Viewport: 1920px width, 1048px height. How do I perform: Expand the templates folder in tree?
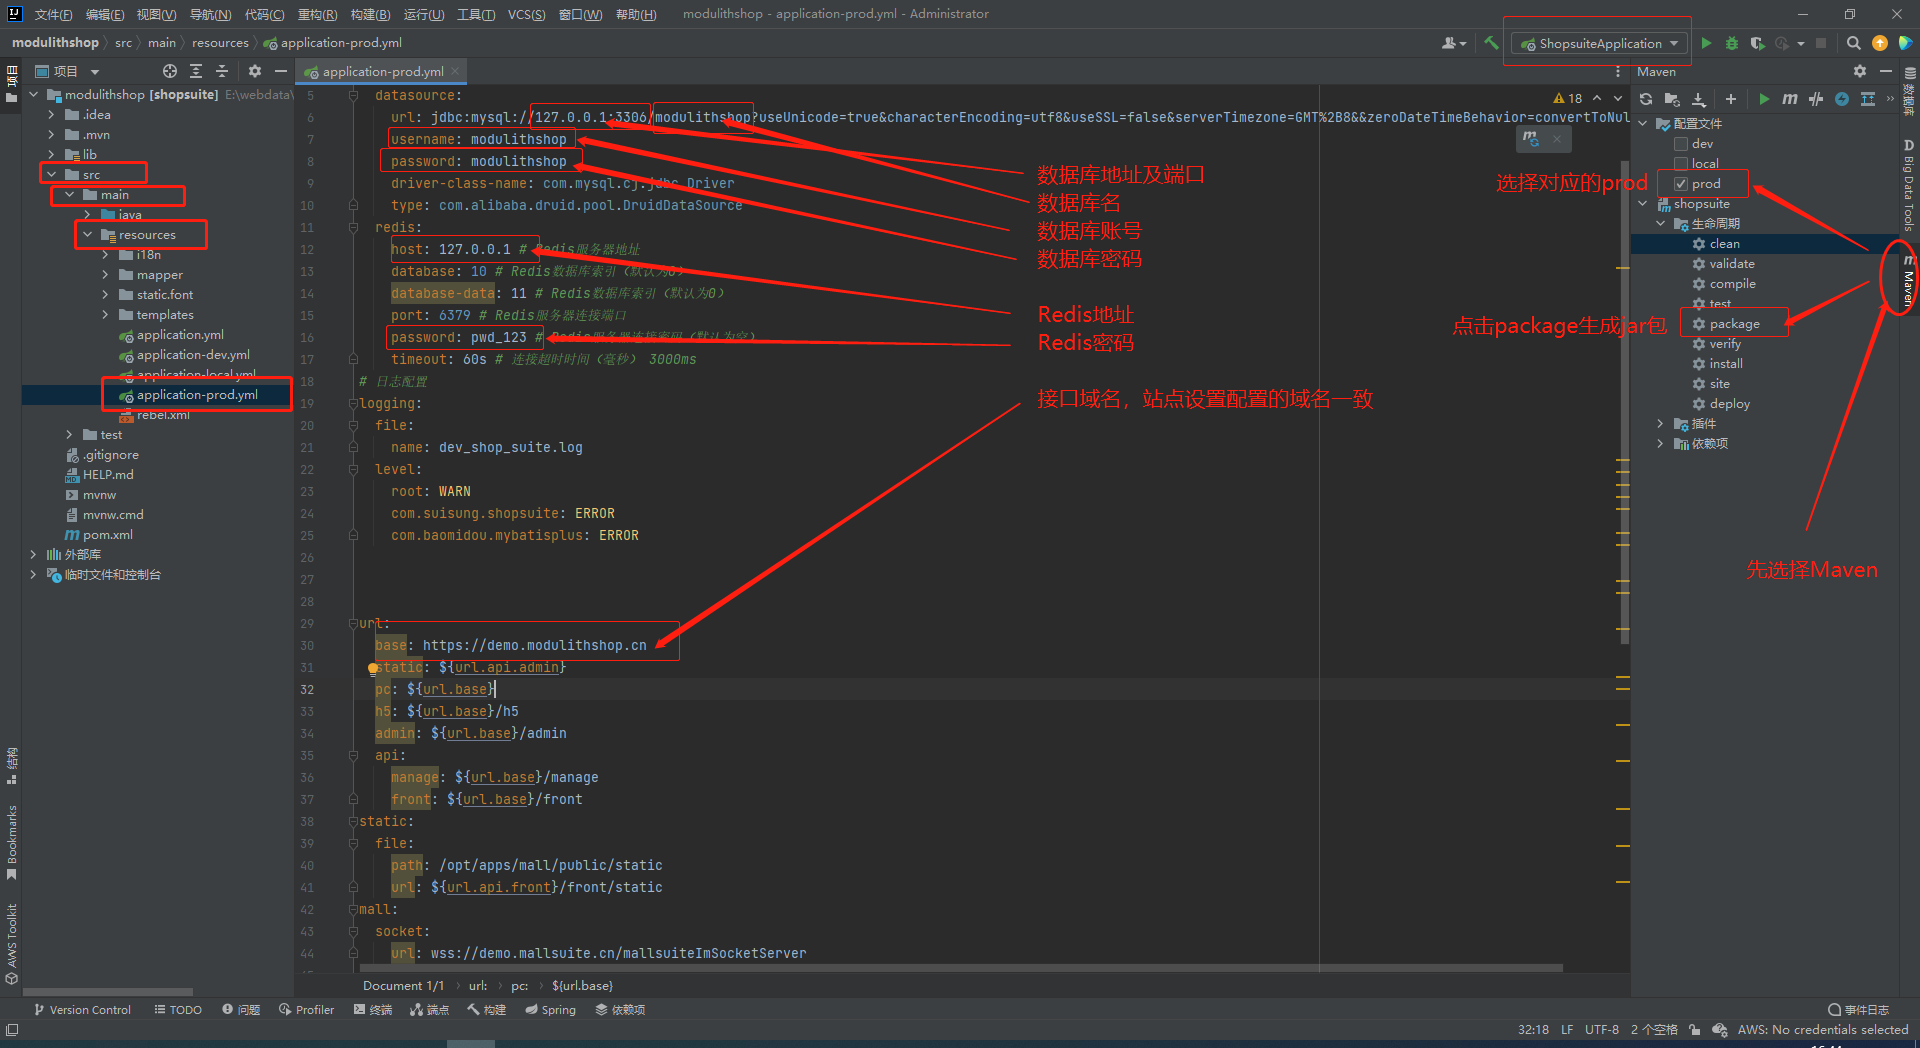pos(106,315)
